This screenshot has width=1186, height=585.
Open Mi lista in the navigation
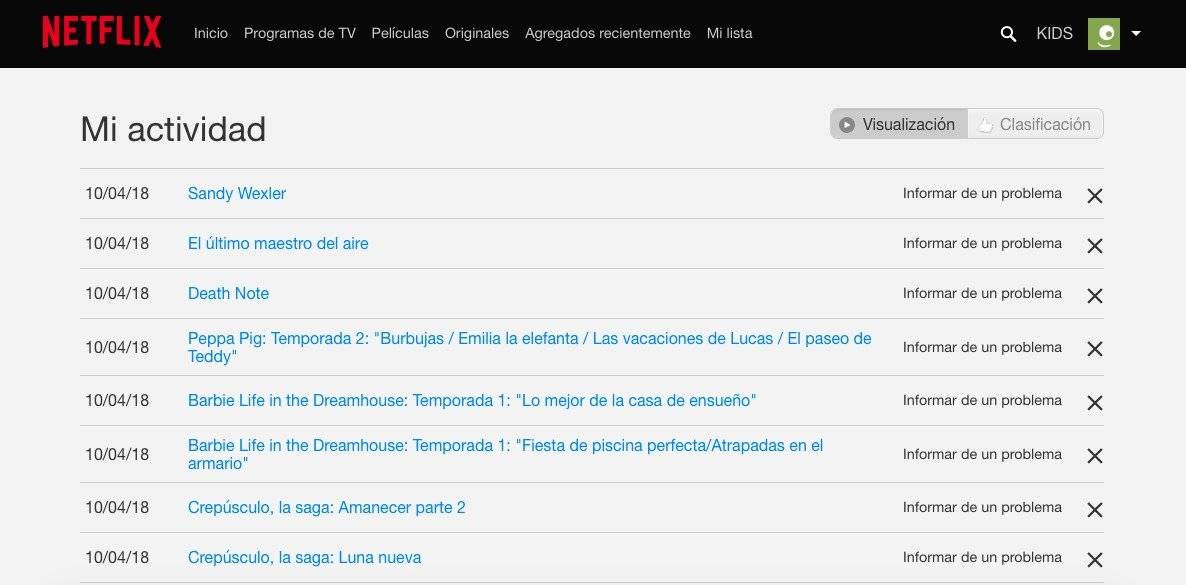tap(729, 33)
